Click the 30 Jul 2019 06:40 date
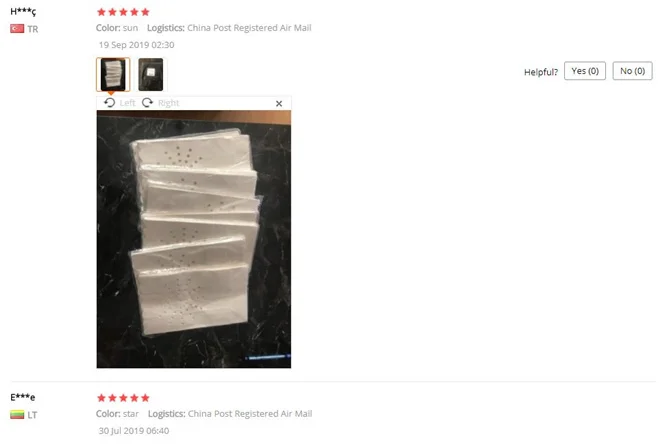 click(x=134, y=431)
